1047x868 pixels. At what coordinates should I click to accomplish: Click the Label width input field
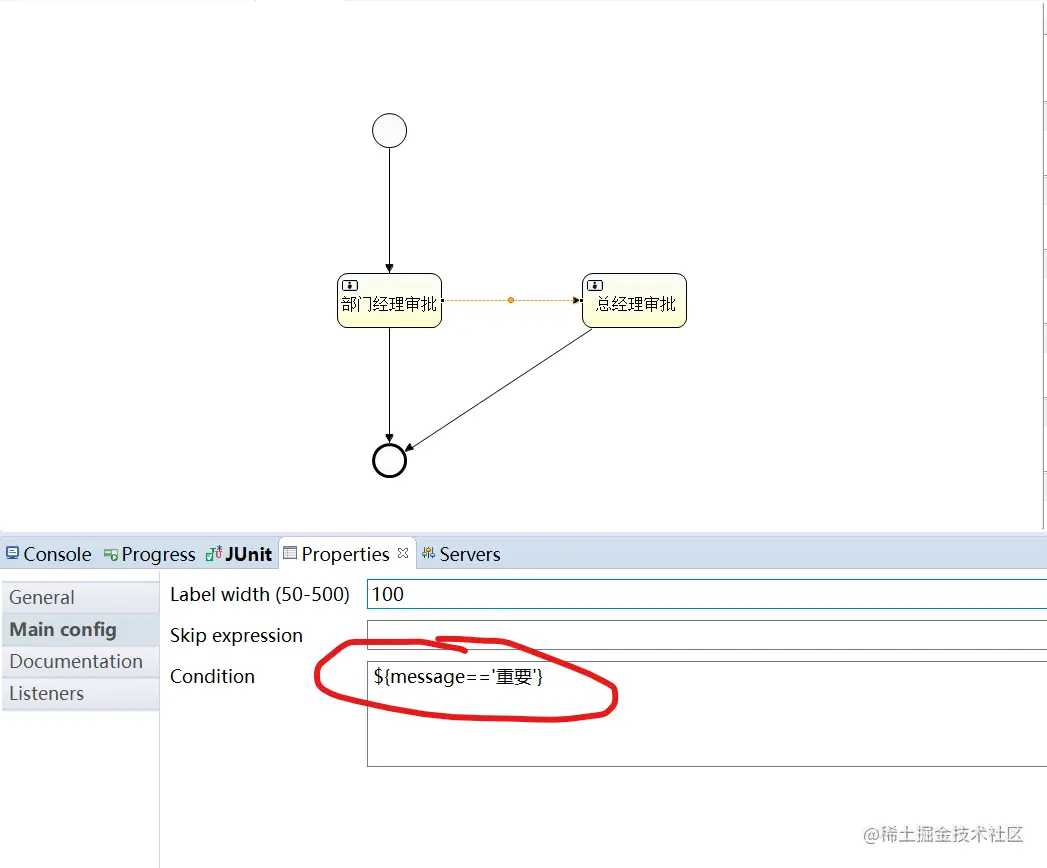(x=706, y=594)
